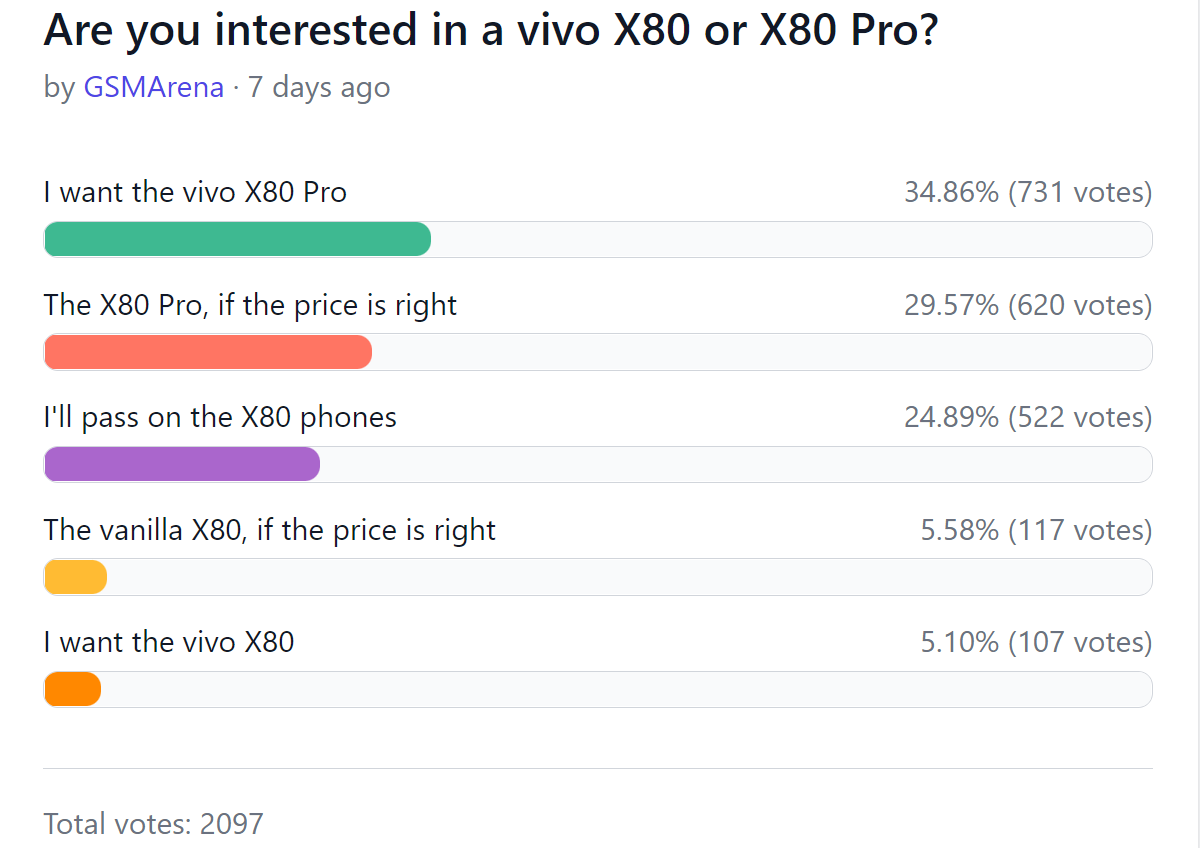Image resolution: width=1200 pixels, height=848 pixels.
Task: Open the GSMArena author link
Action: coord(154,87)
